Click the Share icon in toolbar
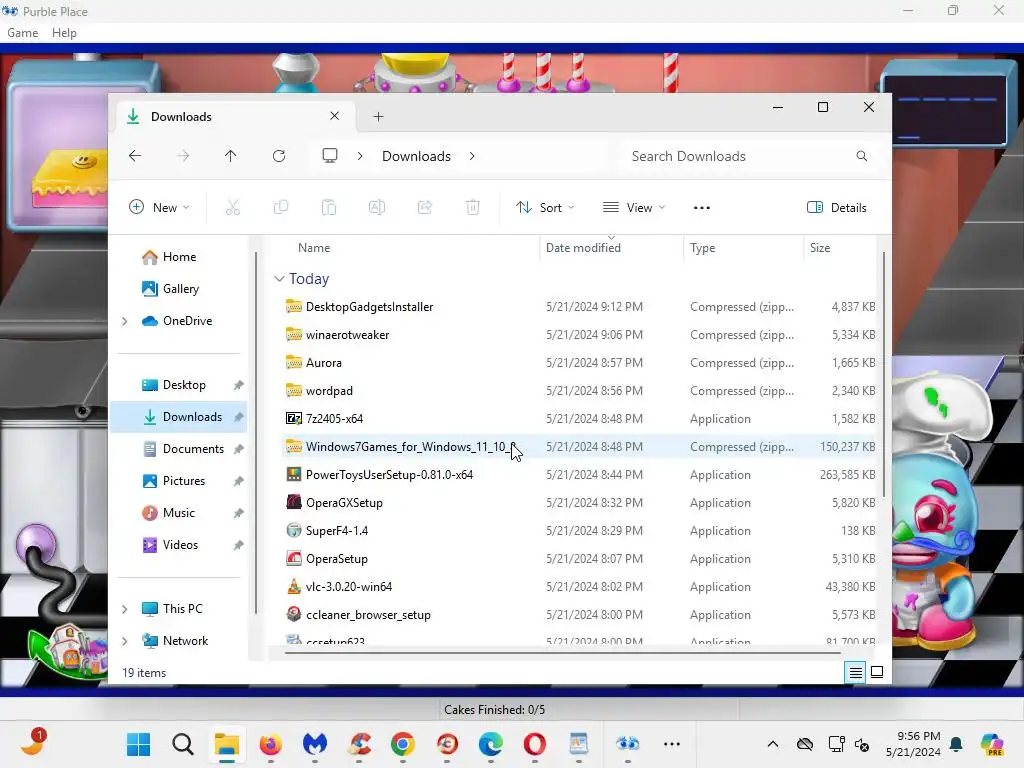Viewport: 1024px width, 768px height. click(x=424, y=208)
